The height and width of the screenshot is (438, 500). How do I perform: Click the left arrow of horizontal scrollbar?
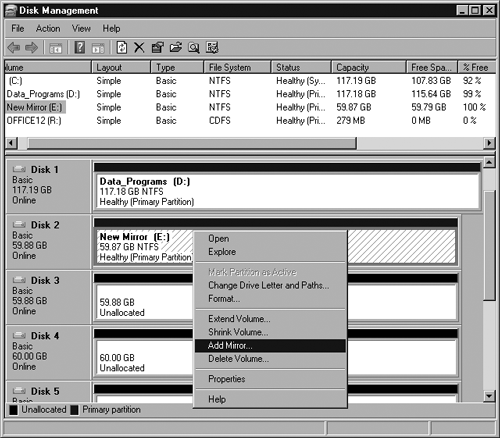tap(11, 143)
